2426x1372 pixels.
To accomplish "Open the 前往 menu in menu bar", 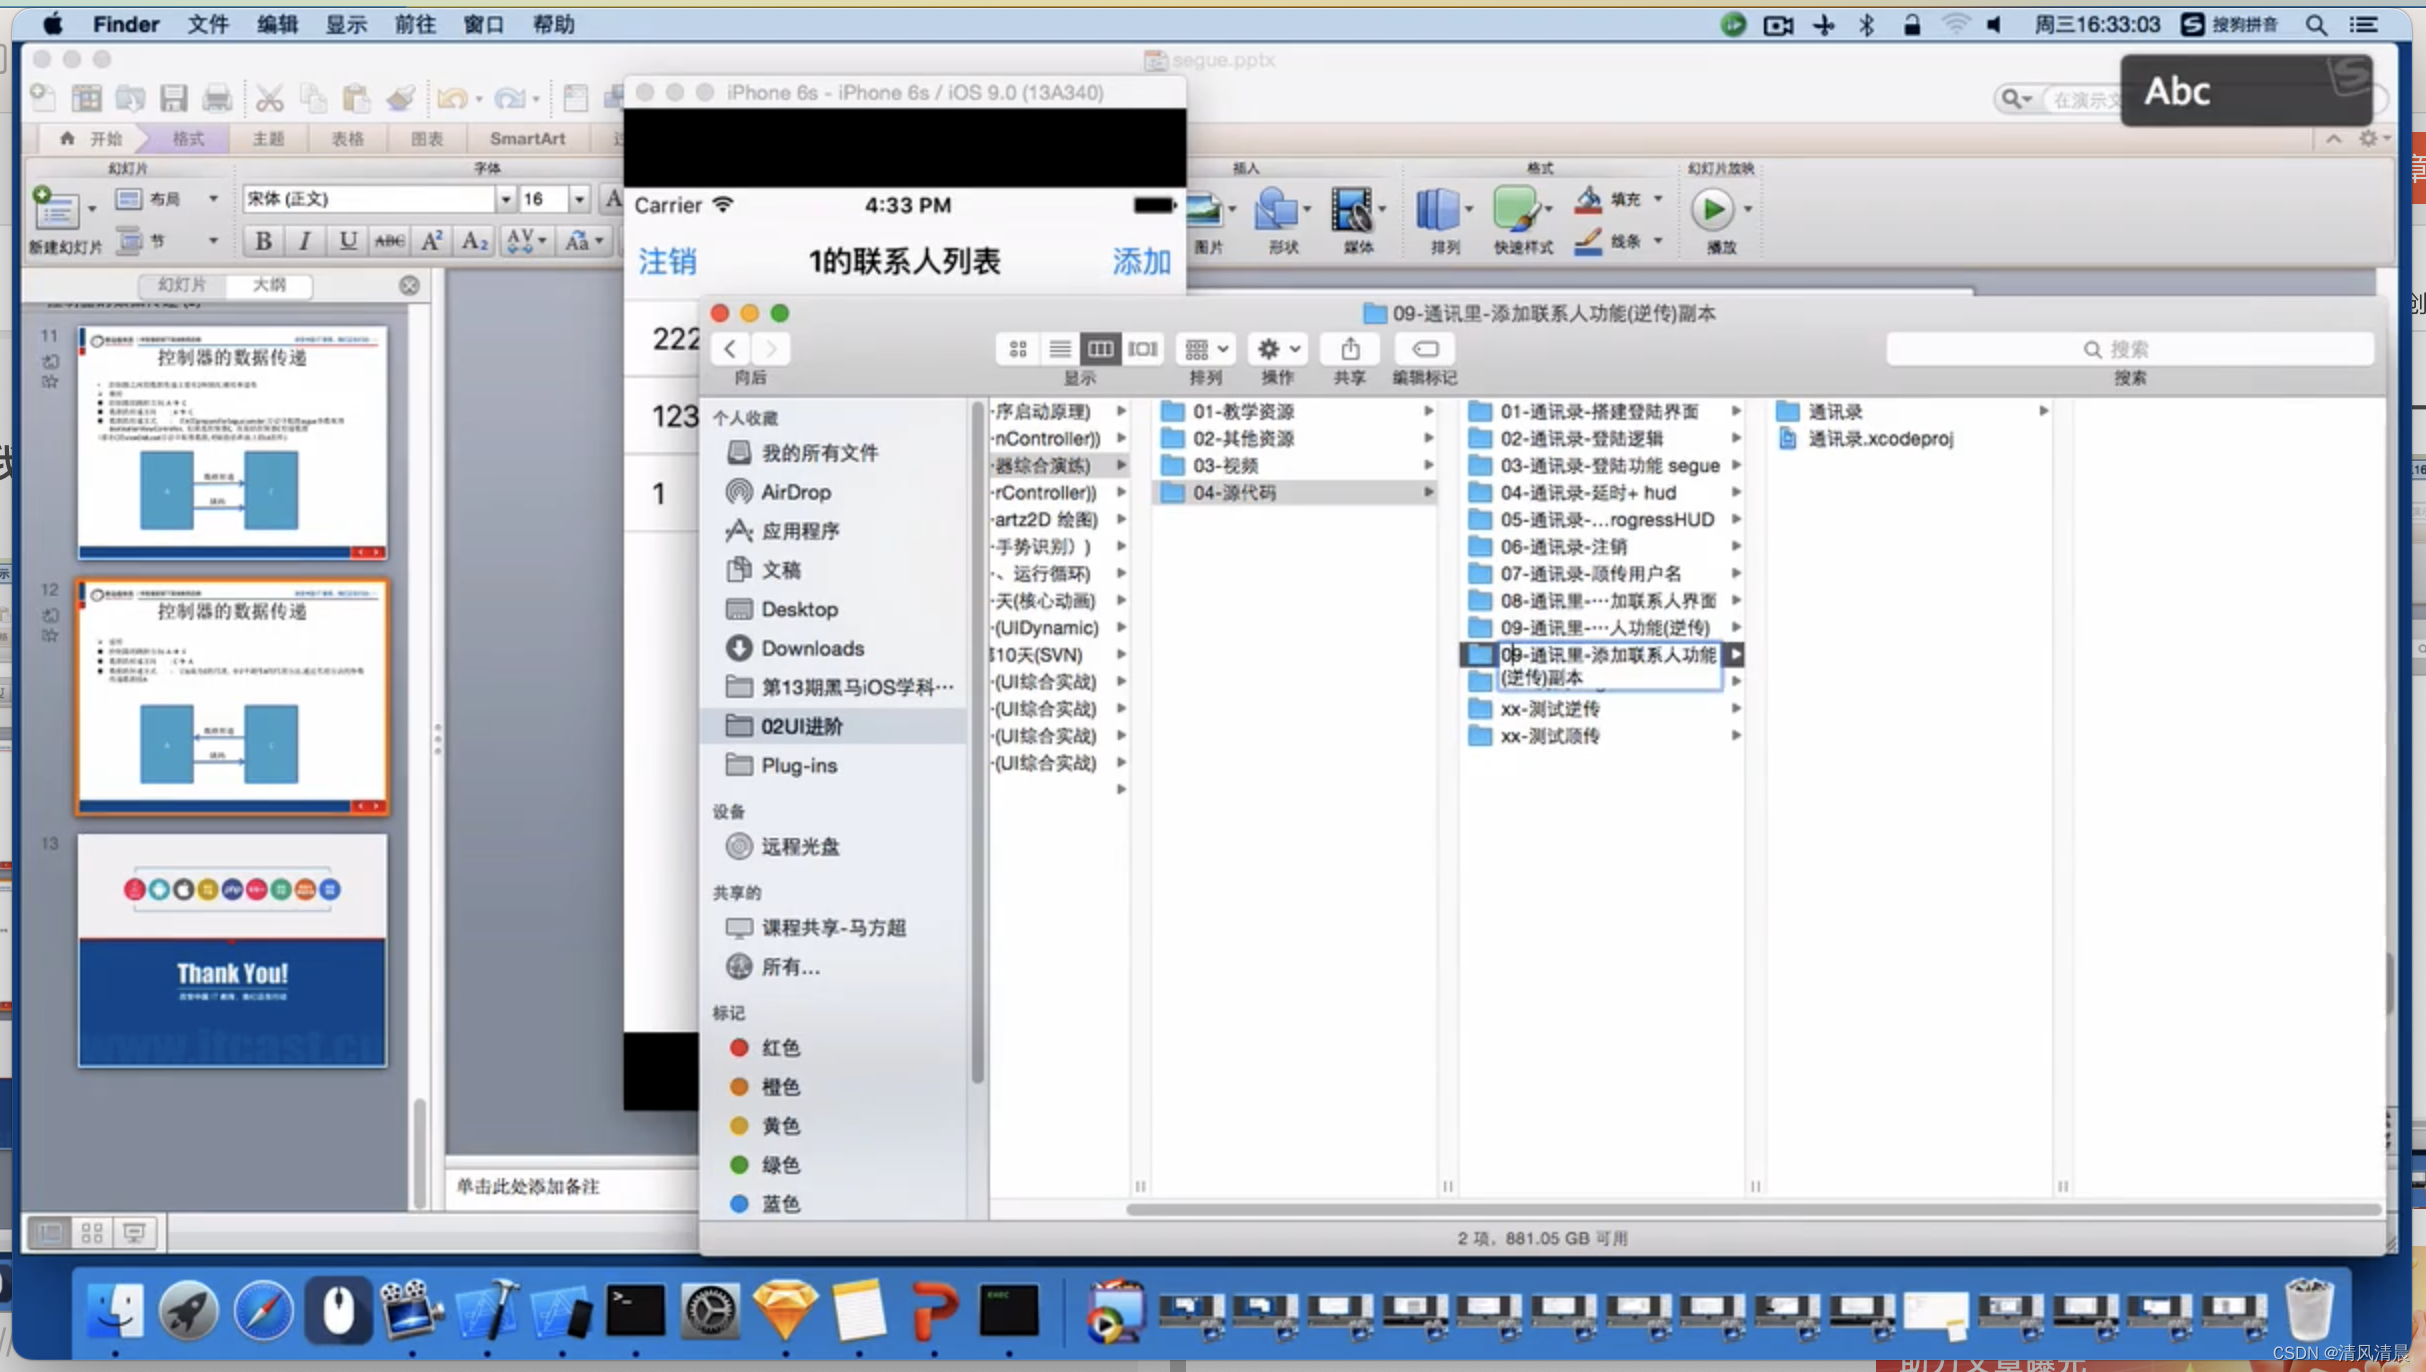I will 414,24.
